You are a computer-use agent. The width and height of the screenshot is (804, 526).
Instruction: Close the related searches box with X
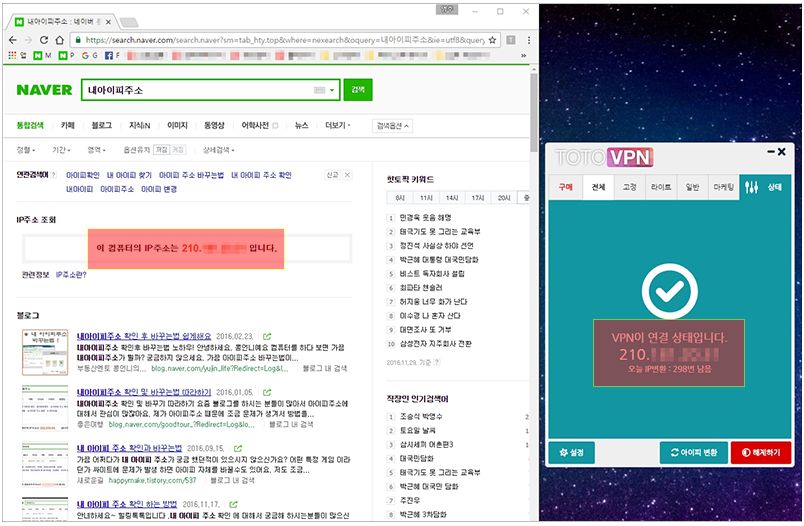347,175
